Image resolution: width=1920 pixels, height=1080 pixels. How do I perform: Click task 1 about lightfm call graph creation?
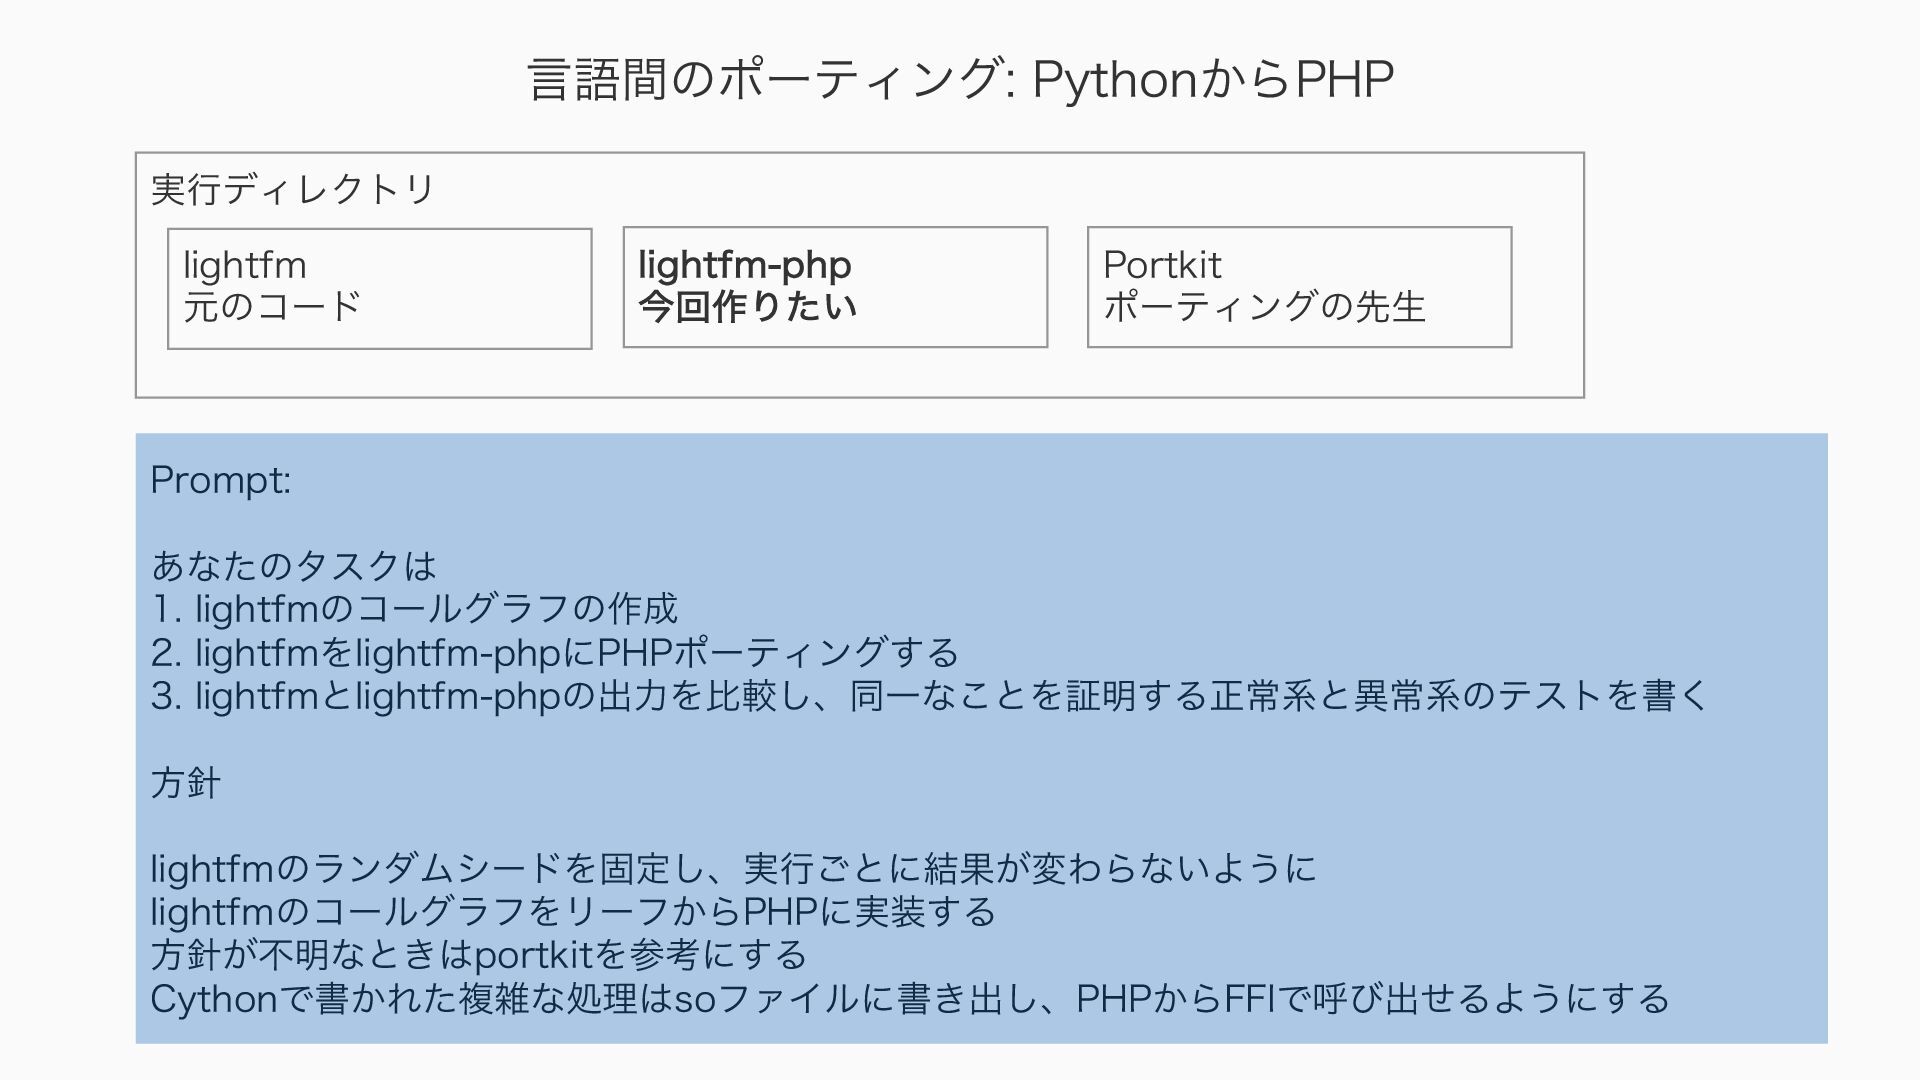[x=415, y=609]
